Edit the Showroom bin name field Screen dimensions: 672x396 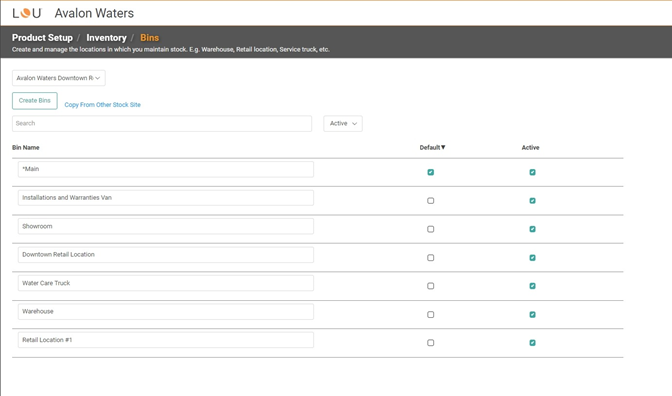click(166, 226)
